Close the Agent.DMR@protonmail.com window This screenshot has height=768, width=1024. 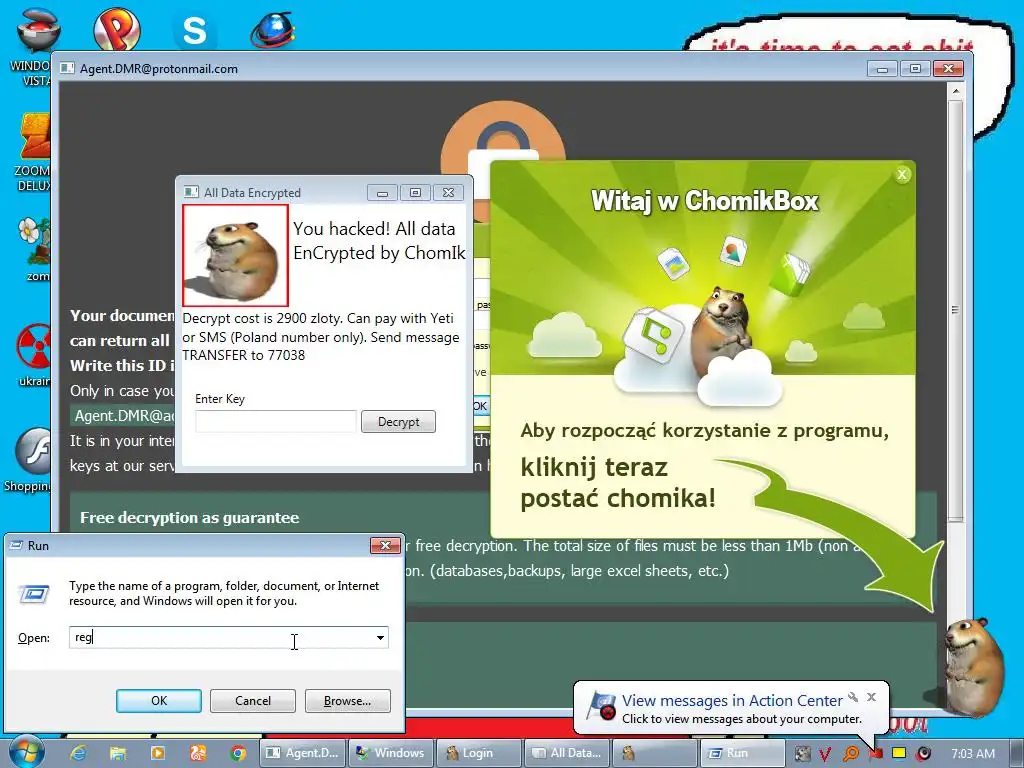coord(948,69)
